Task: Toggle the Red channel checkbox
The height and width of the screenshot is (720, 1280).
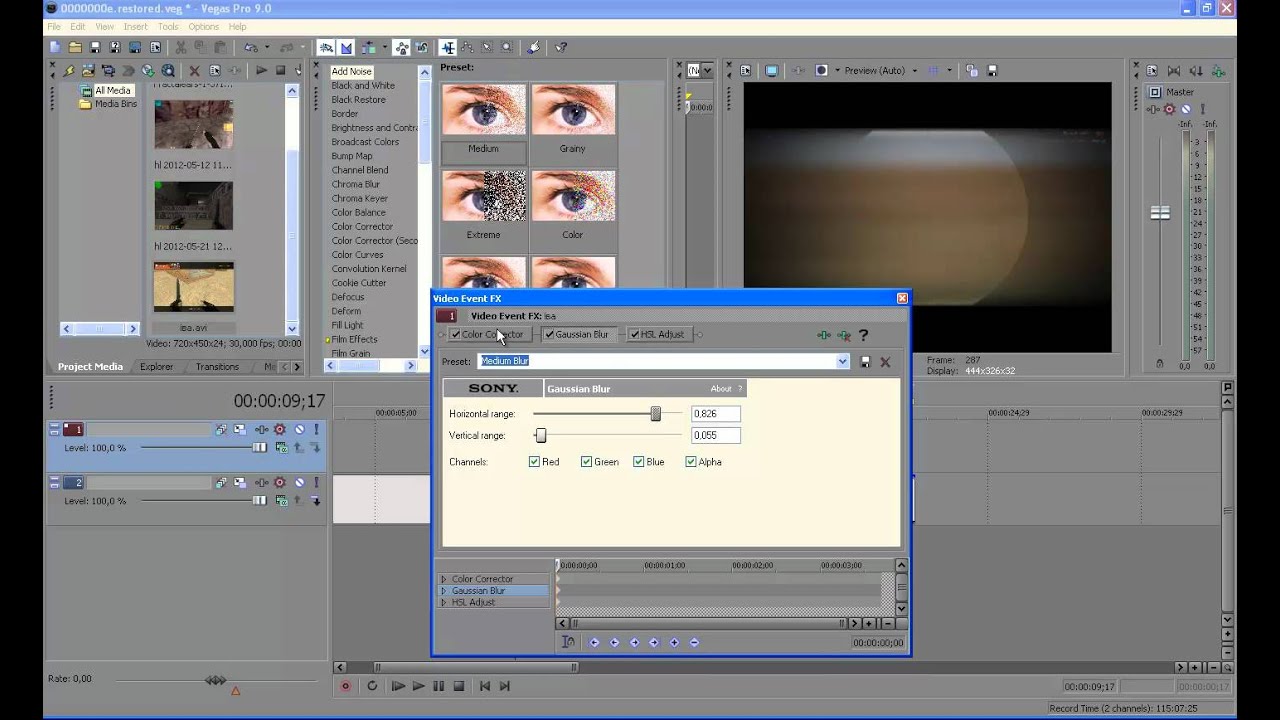Action: point(535,462)
